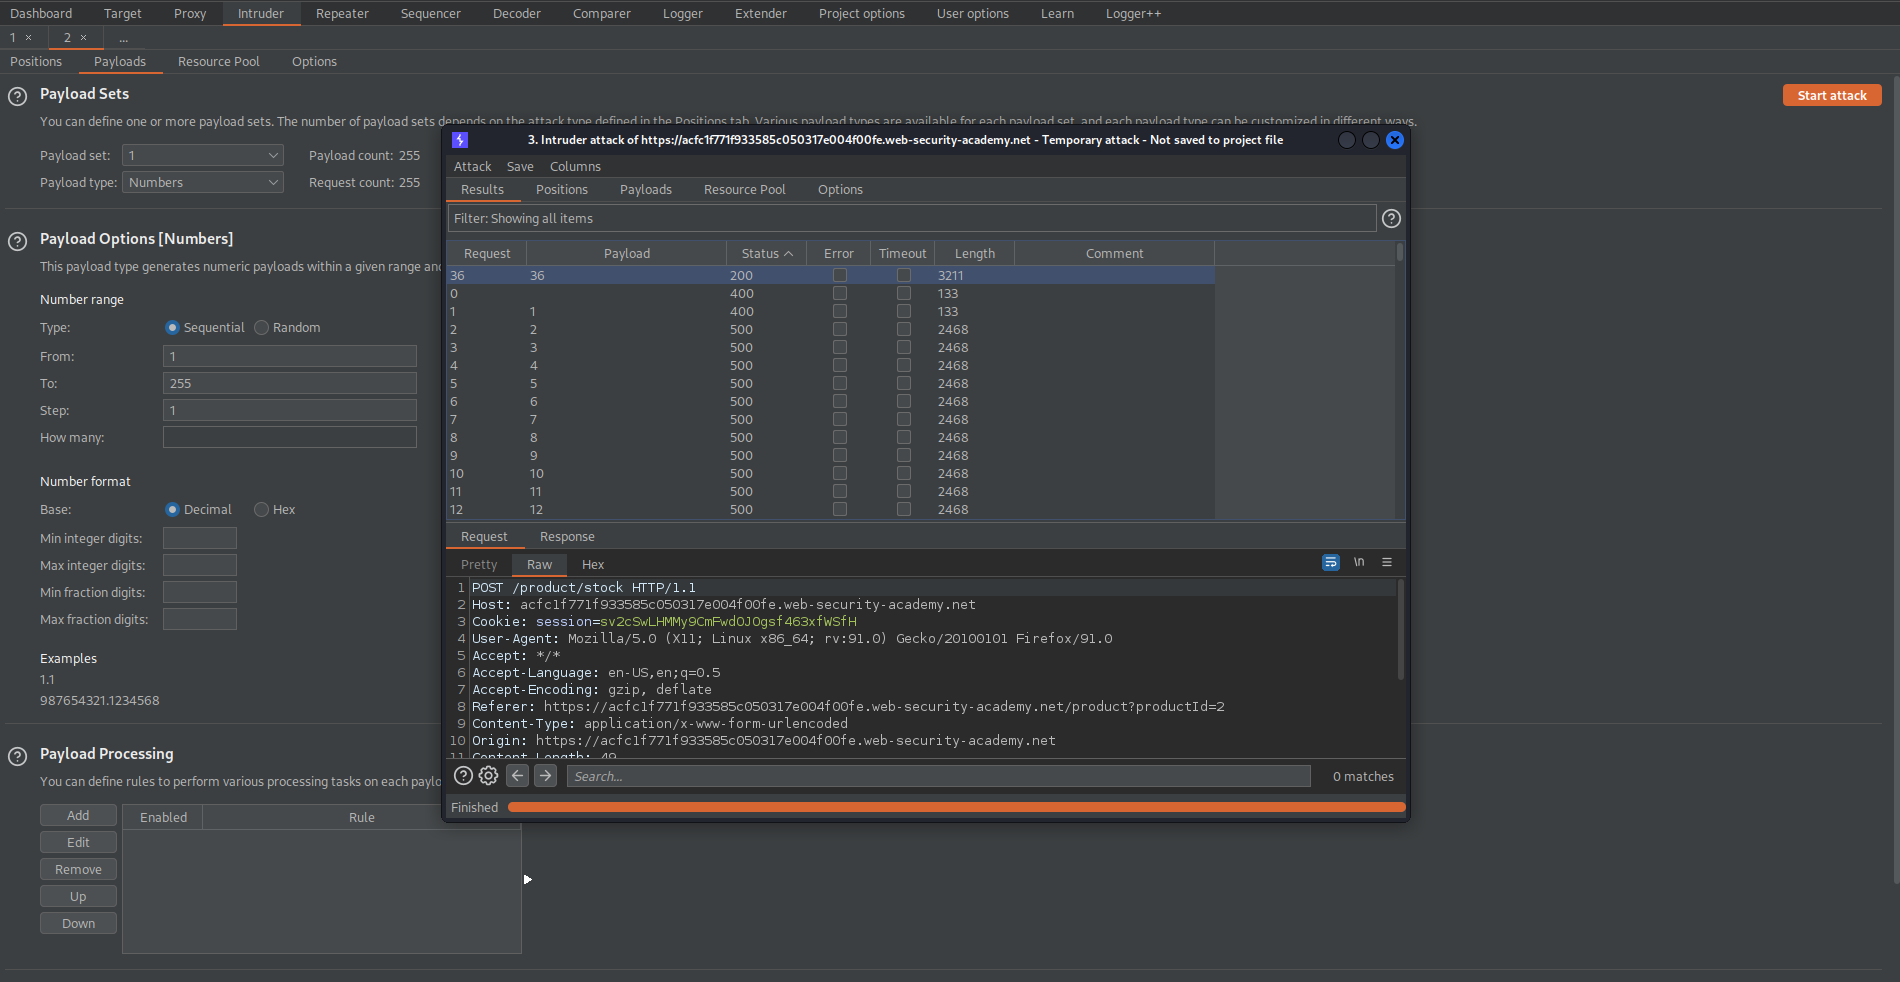The image size is (1900, 982).
Task: Open search settings gear icon
Action: pyautogui.click(x=488, y=776)
